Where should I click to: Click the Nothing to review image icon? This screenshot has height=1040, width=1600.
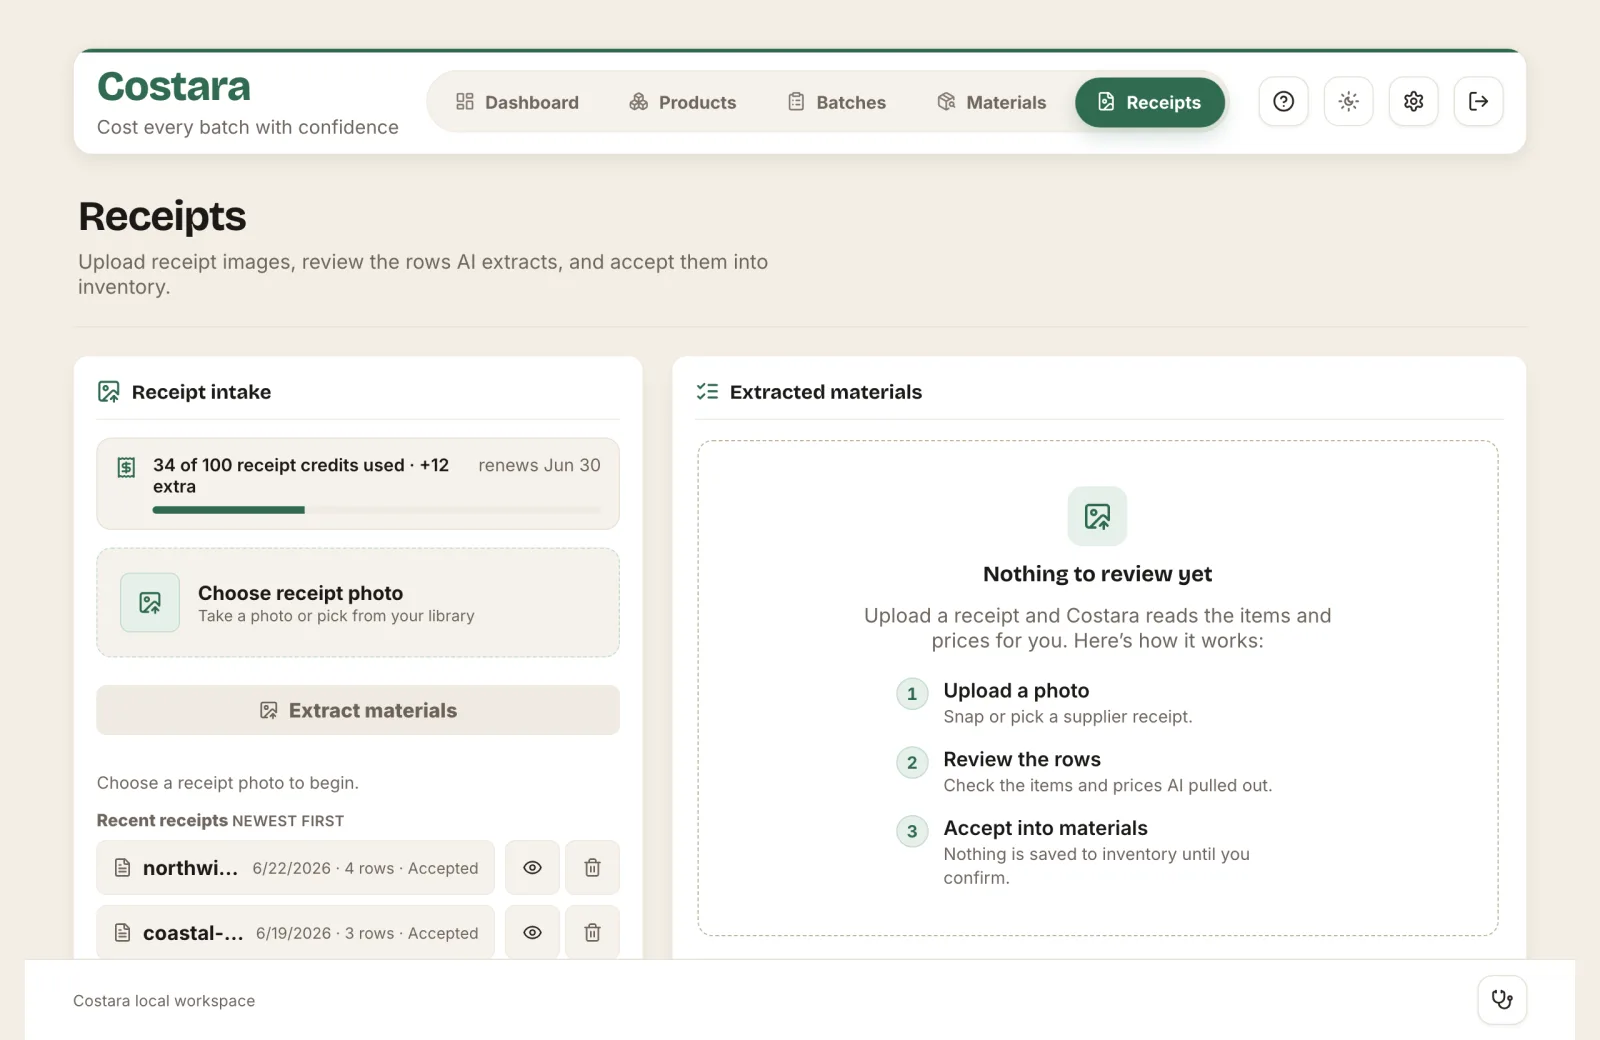pos(1097,516)
